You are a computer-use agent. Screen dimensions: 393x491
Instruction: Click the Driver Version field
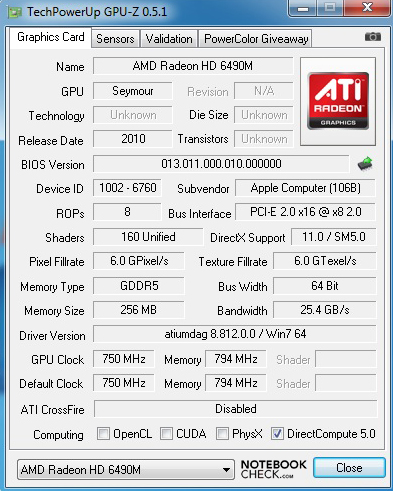tap(235, 334)
